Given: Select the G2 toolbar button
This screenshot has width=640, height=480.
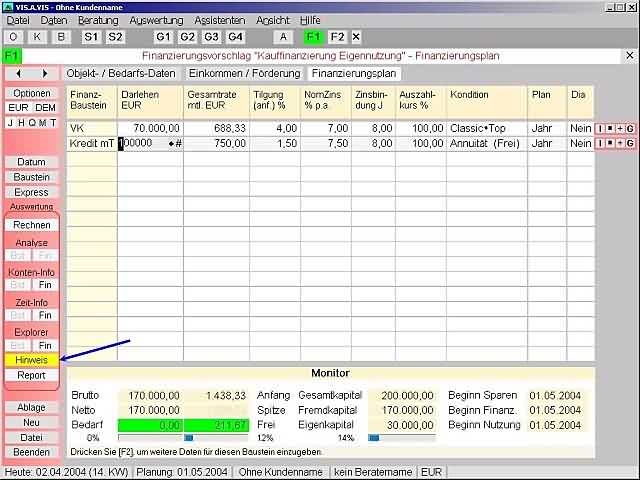Looking at the screenshot, I should (187, 37).
